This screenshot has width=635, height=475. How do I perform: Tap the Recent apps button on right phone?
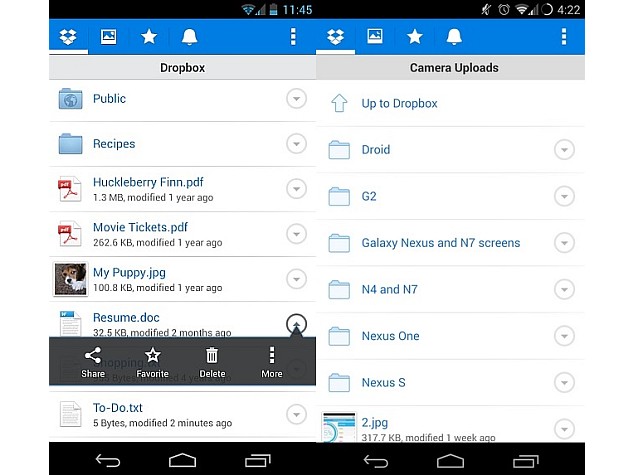pyautogui.click(x=526, y=461)
